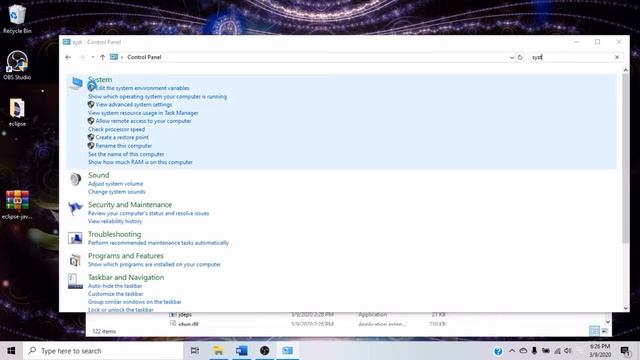The image size is (640, 360).
Task: Switch File Explorer to details view
Action: tap(594, 331)
